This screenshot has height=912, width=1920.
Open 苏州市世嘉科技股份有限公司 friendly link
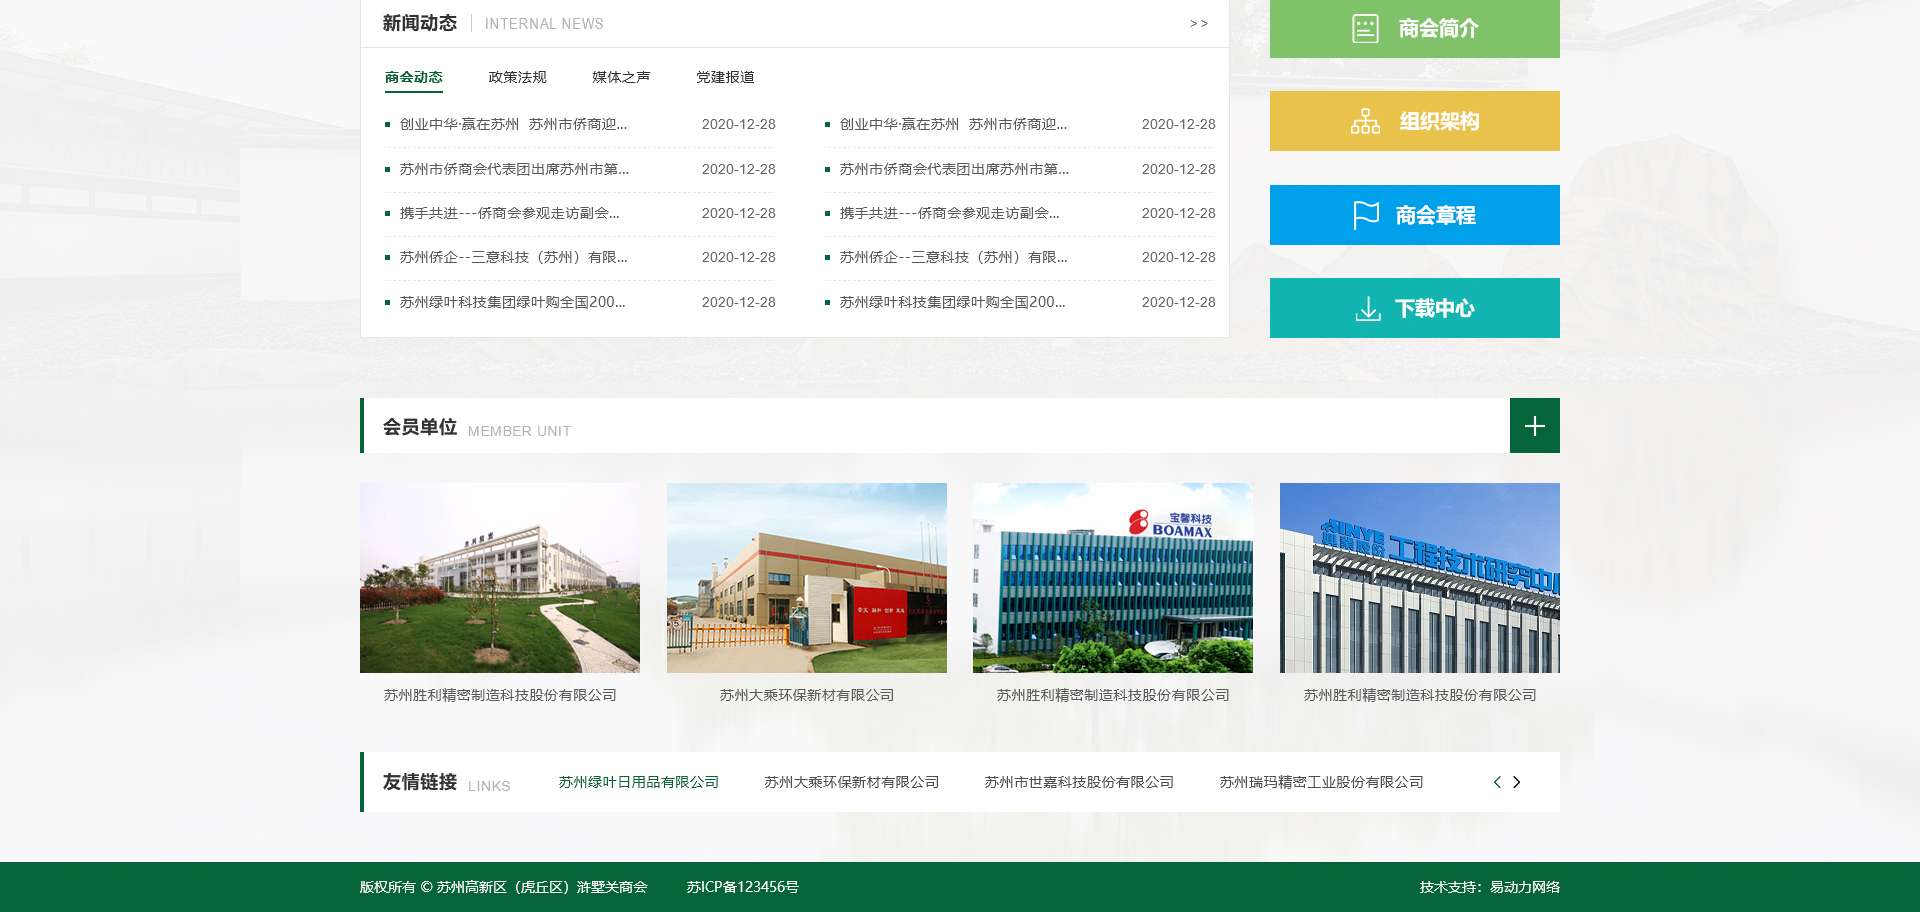tap(1078, 782)
